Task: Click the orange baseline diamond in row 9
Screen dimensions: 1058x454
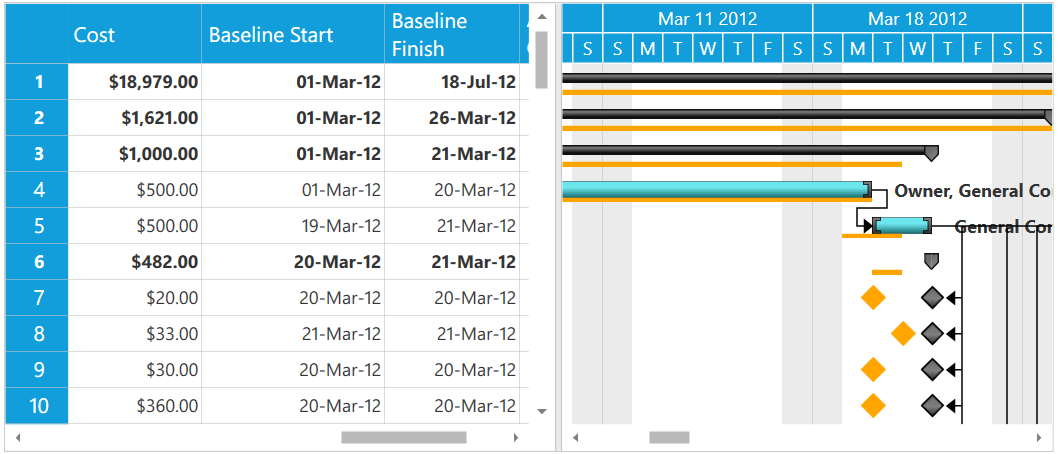Action: [x=873, y=370]
